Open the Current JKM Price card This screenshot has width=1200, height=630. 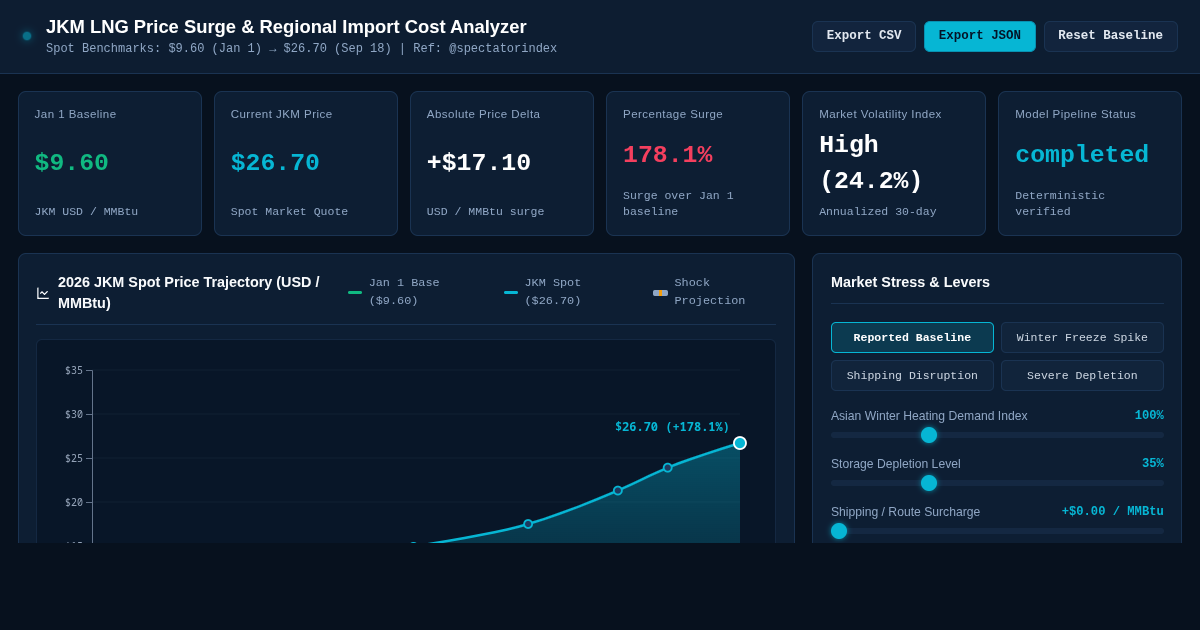pos(306,164)
